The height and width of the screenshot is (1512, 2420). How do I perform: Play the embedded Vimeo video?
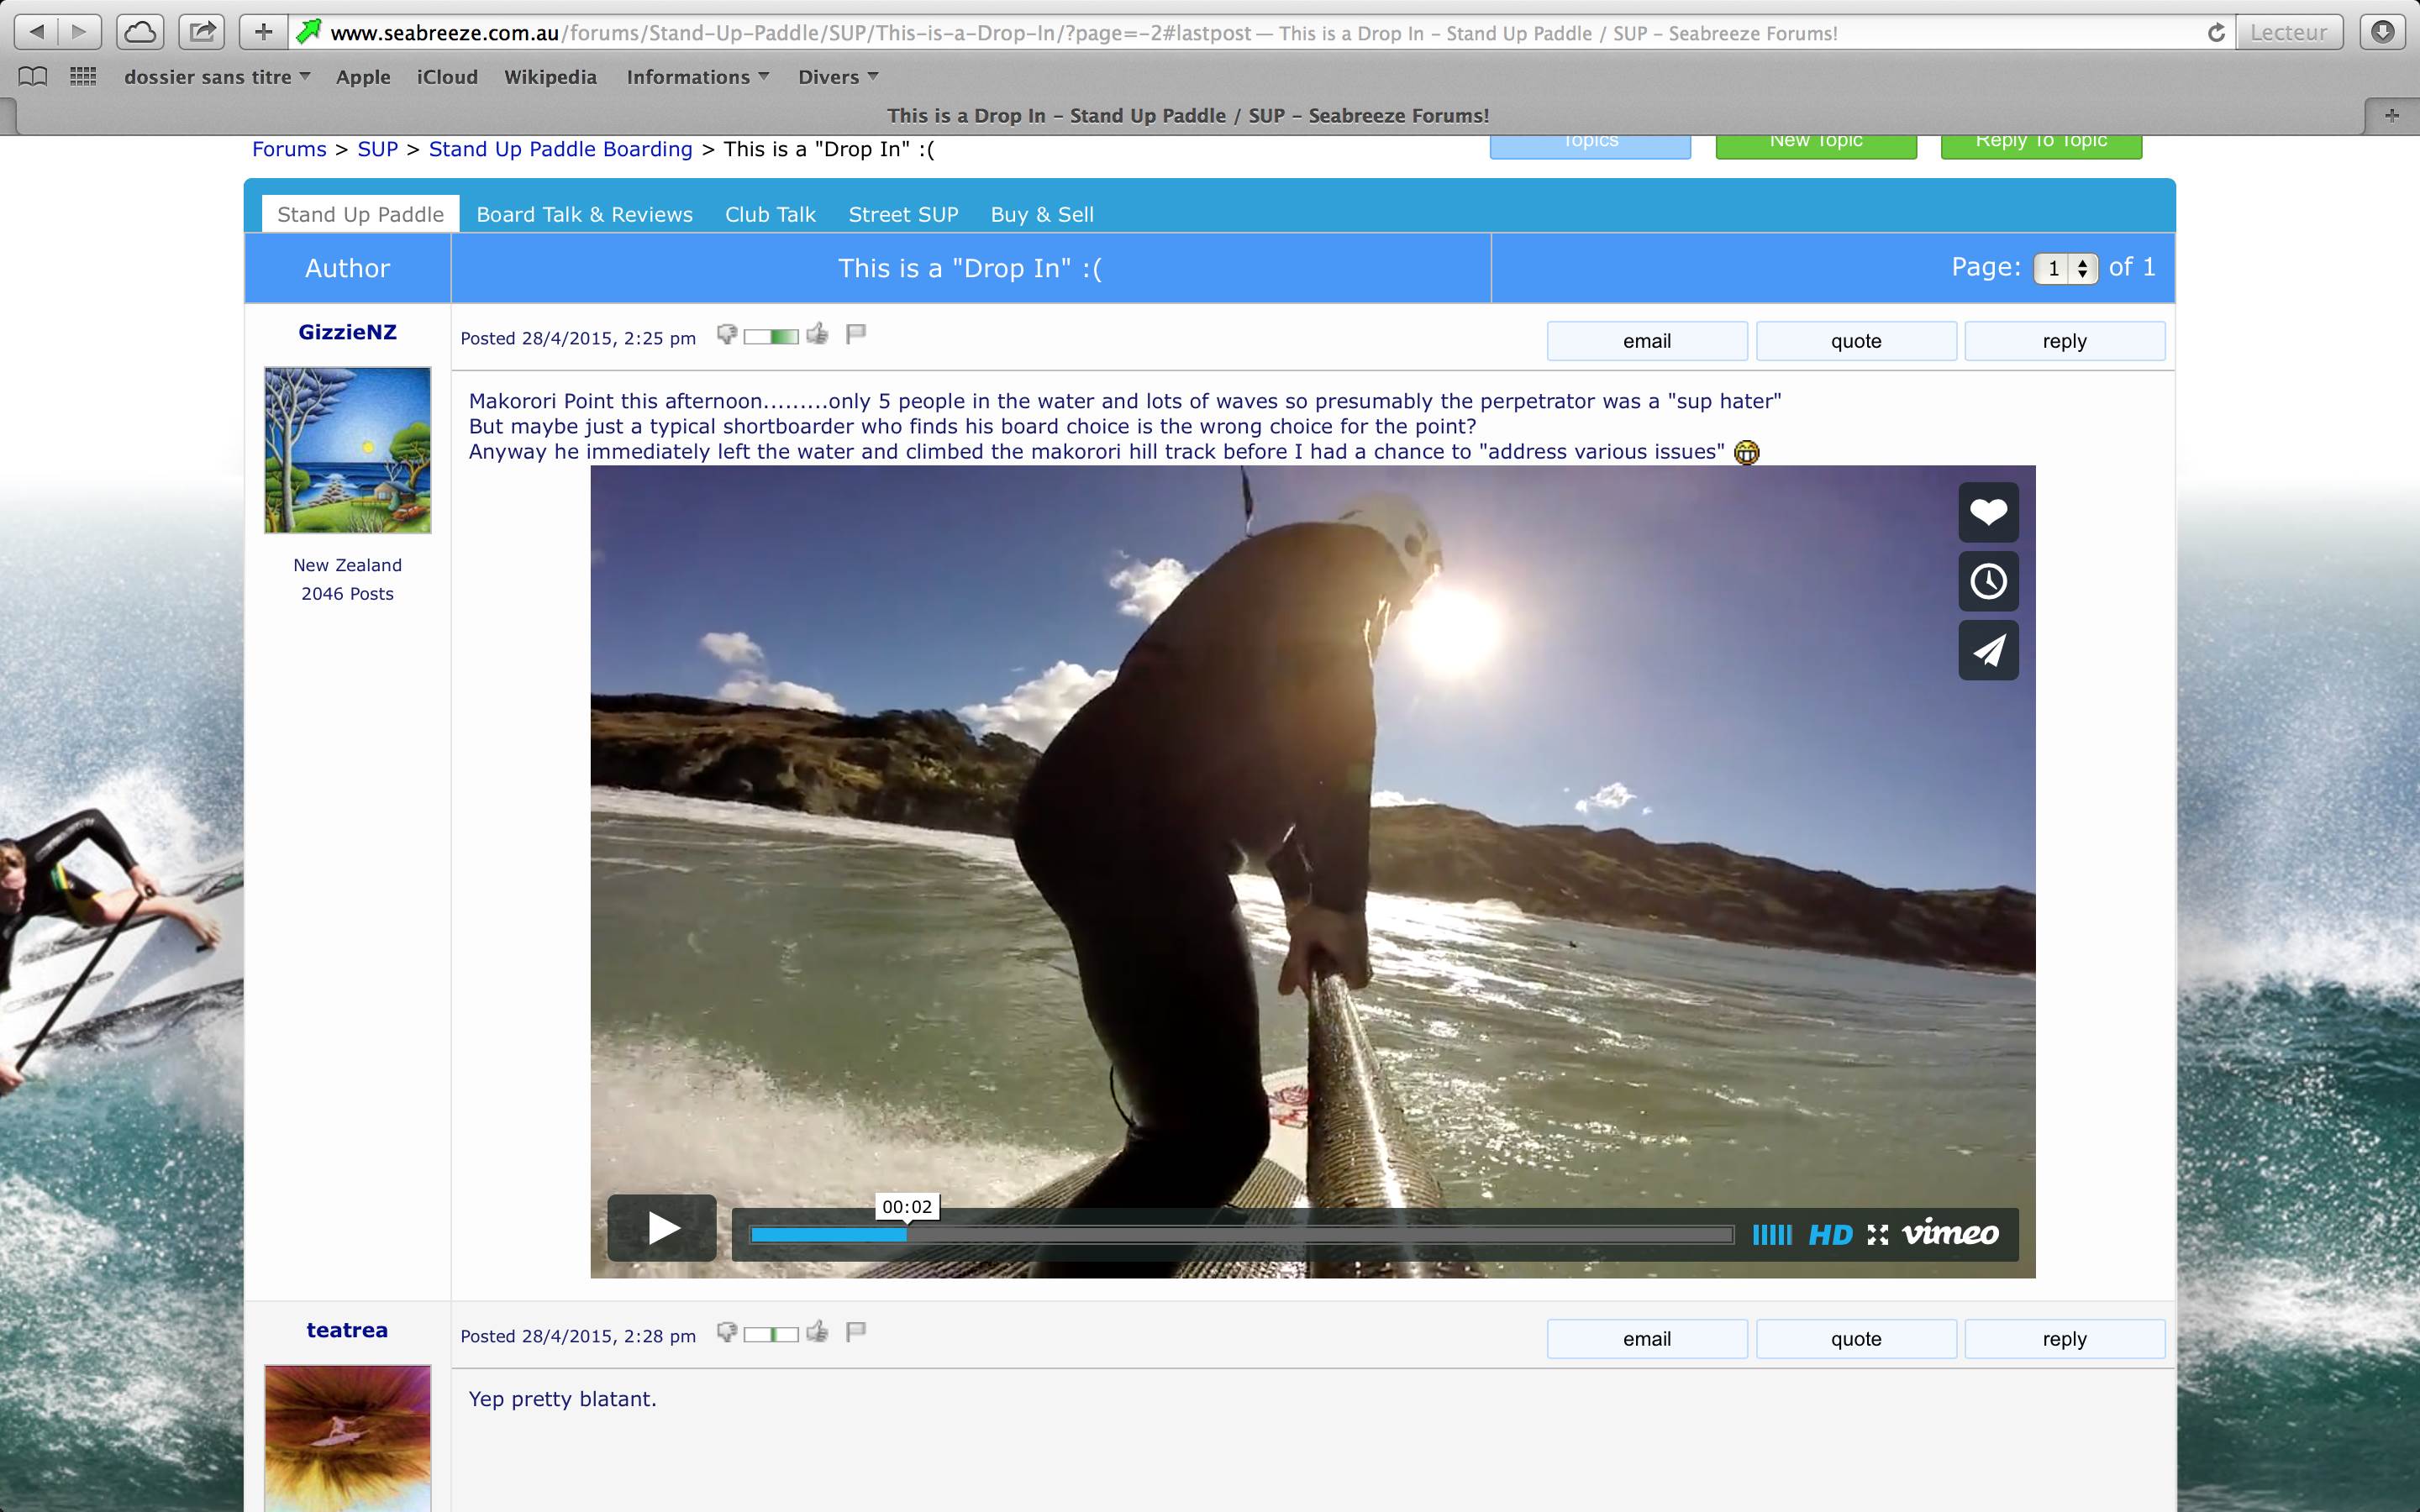click(661, 1228)
